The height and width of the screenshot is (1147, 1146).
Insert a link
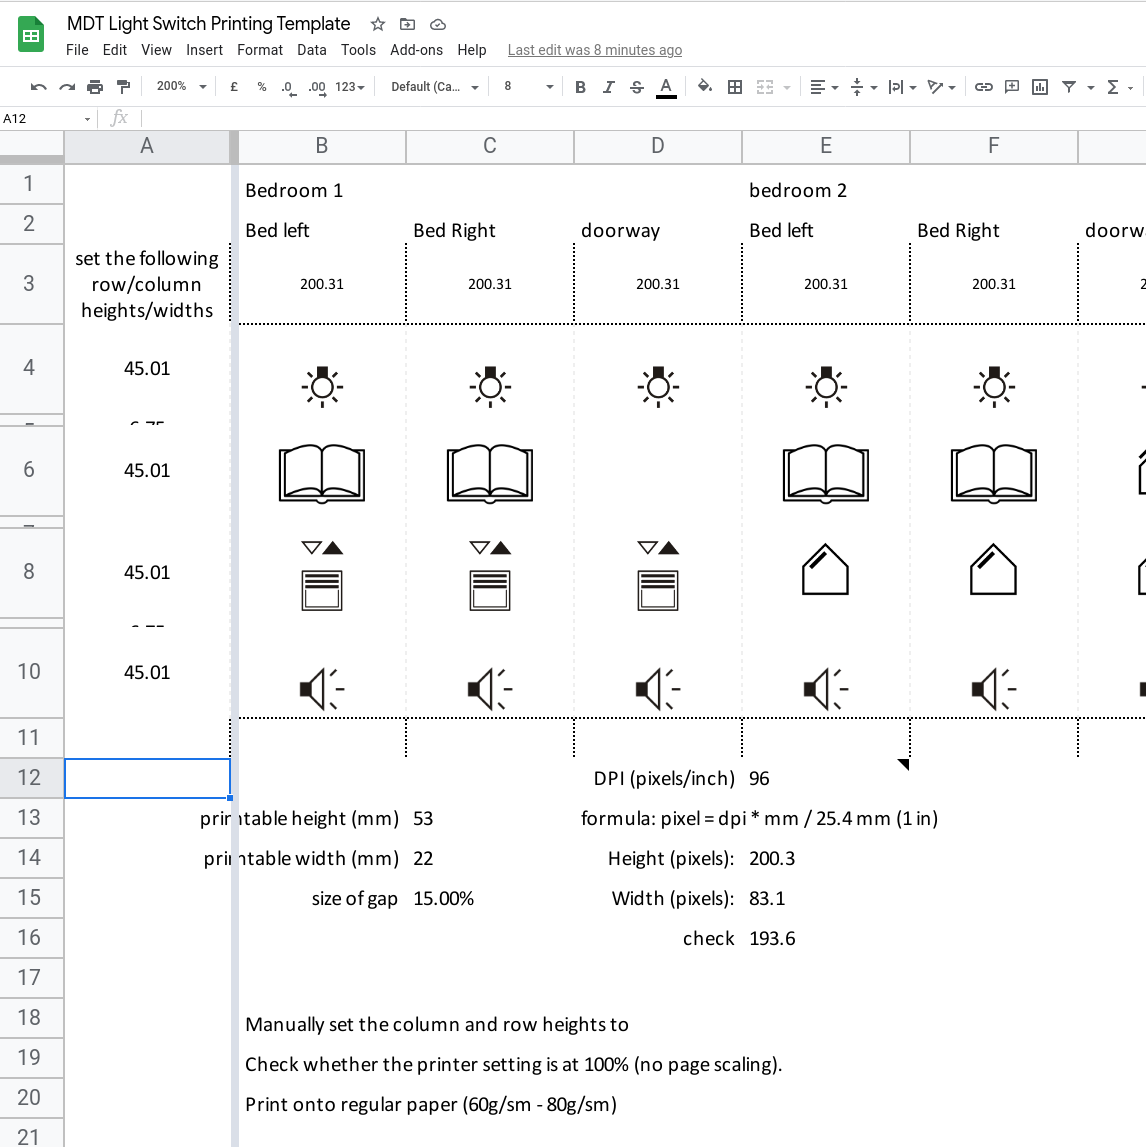pos(983,87)
